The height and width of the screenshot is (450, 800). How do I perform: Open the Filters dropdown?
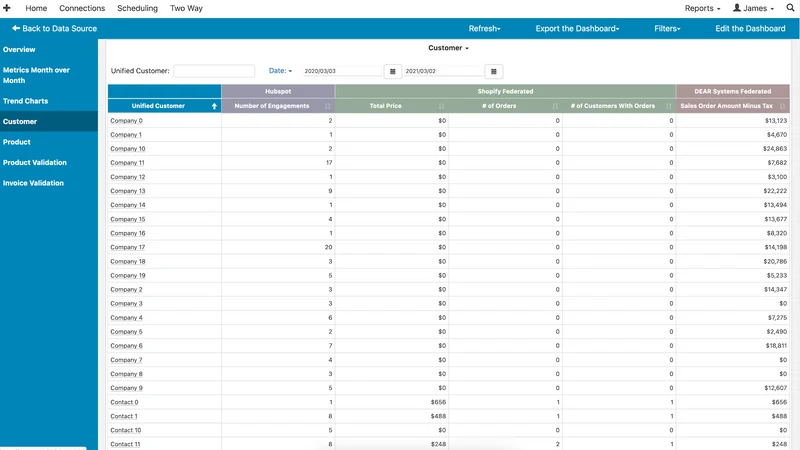pos(667,29)
